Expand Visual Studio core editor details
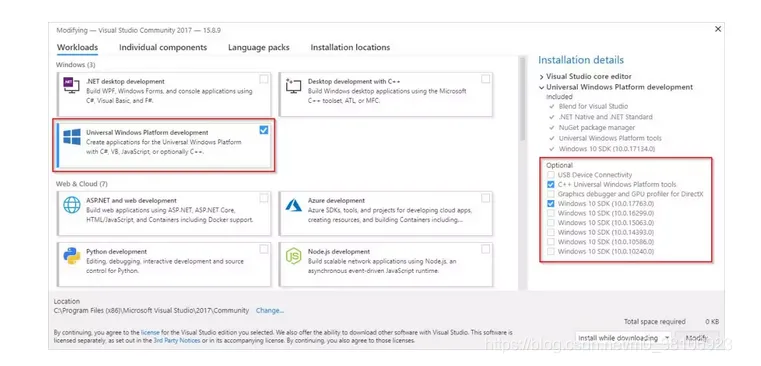Viewport: 761px width, 366px height. 542,77
